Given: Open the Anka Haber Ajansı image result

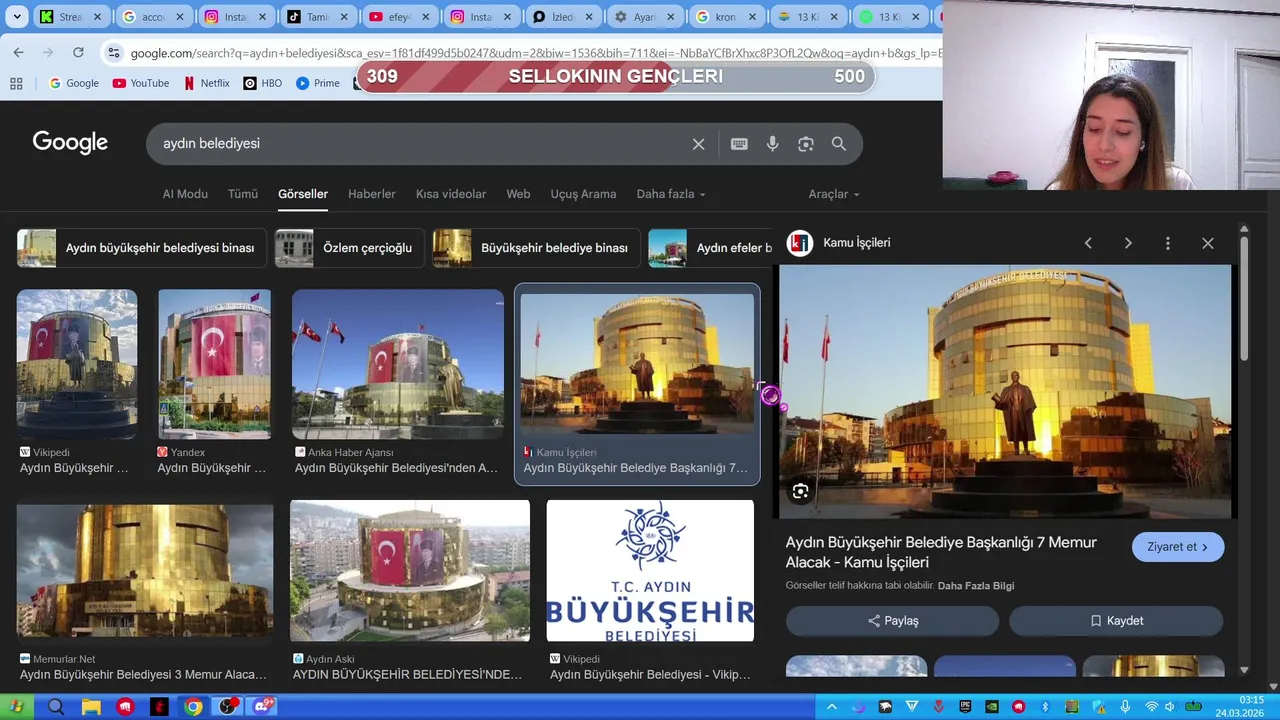Looking at the screenshot, I should click(398, 365).
